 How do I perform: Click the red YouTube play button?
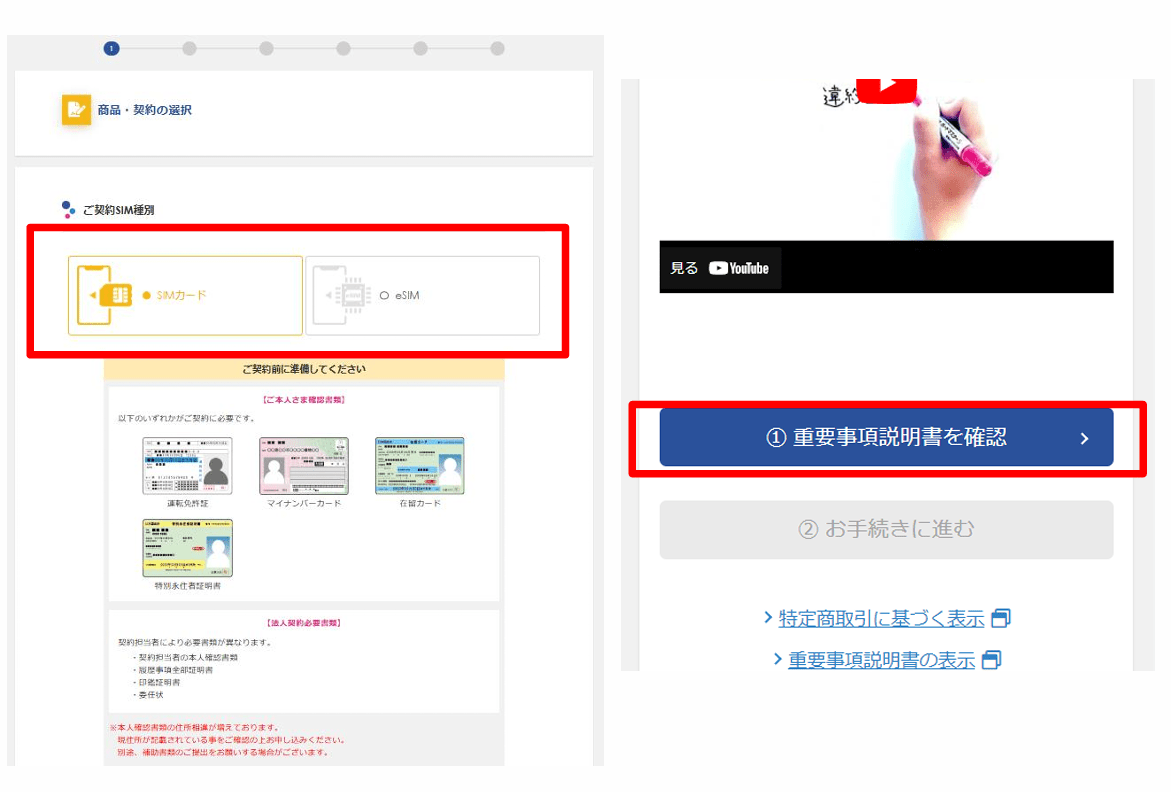(886, 88)
